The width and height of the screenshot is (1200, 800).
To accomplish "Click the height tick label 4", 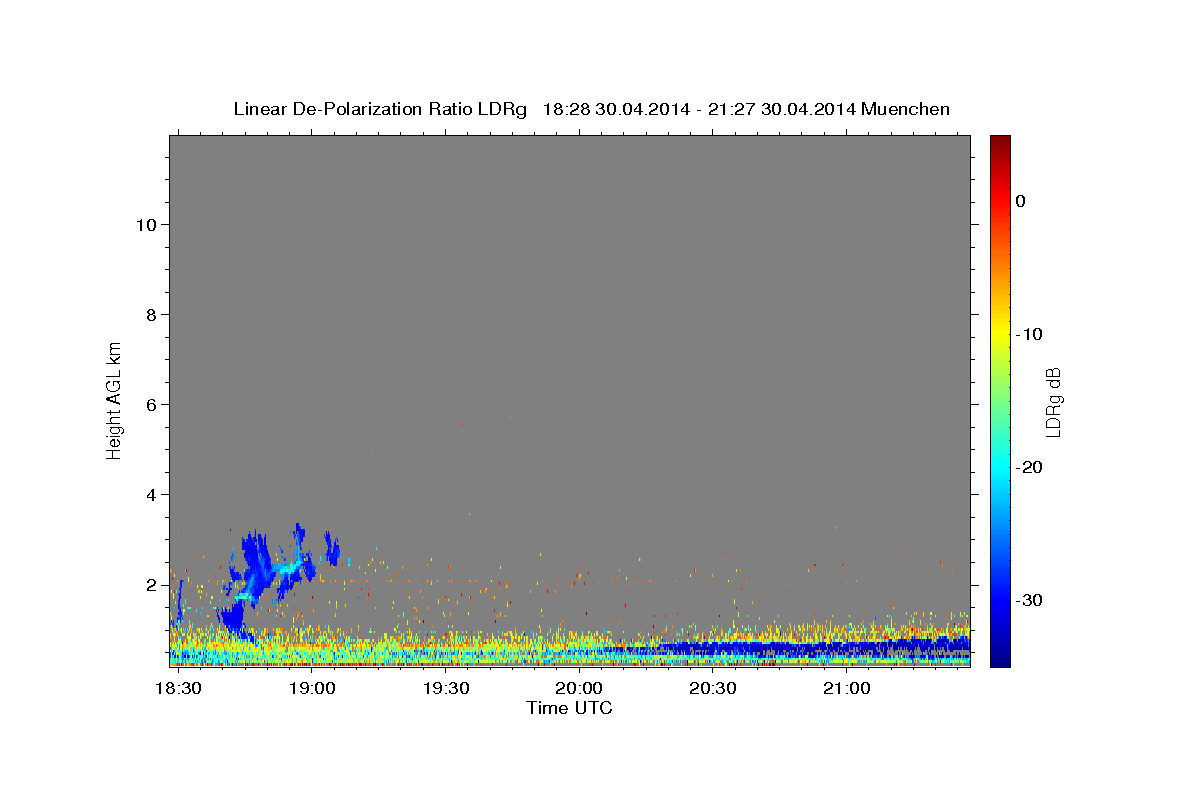I will [x=149, y=495].
